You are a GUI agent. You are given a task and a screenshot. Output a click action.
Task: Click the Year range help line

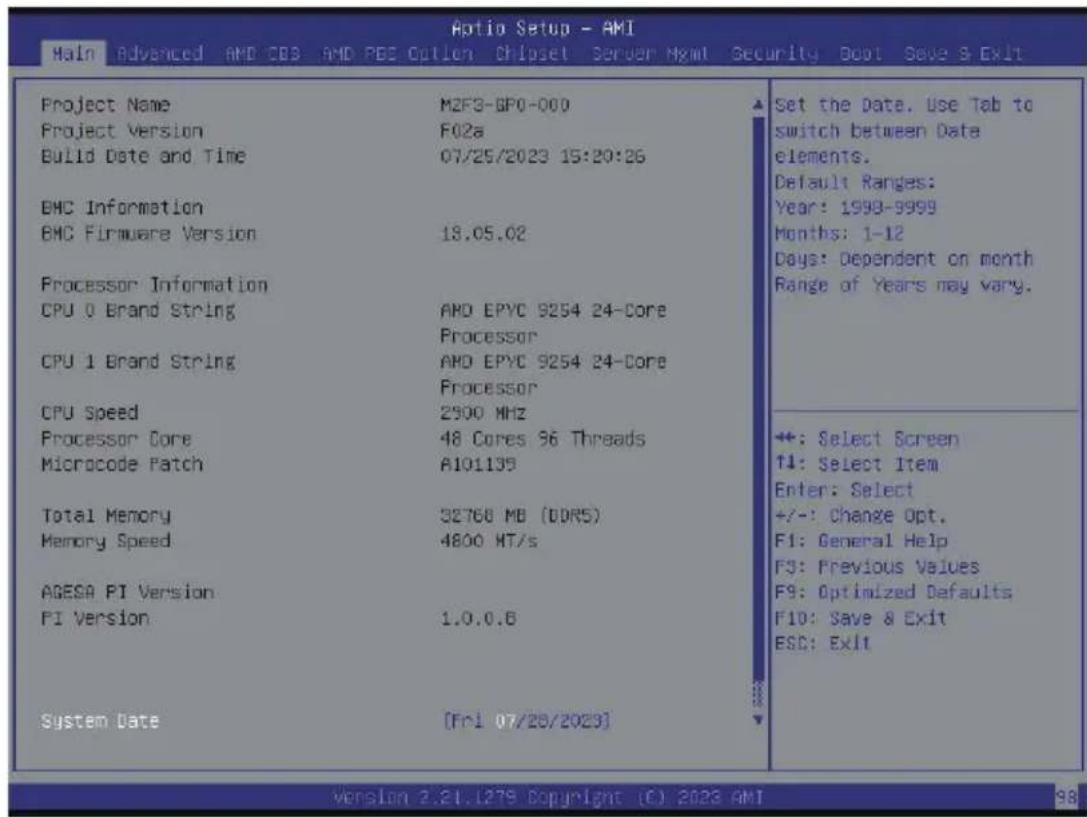pyautogui.click(x=855, y=207)
